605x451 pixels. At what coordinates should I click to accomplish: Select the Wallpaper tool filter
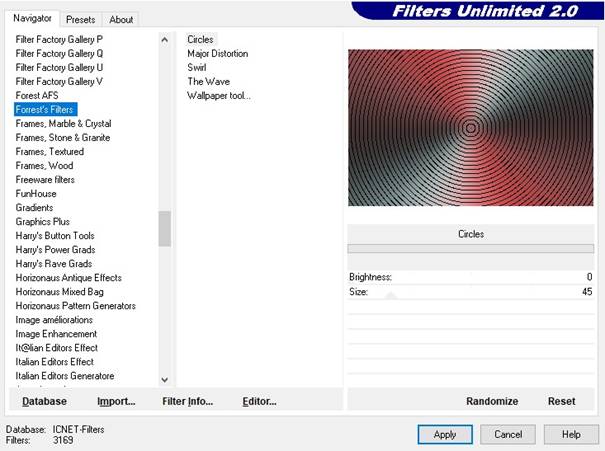point(219,96)
